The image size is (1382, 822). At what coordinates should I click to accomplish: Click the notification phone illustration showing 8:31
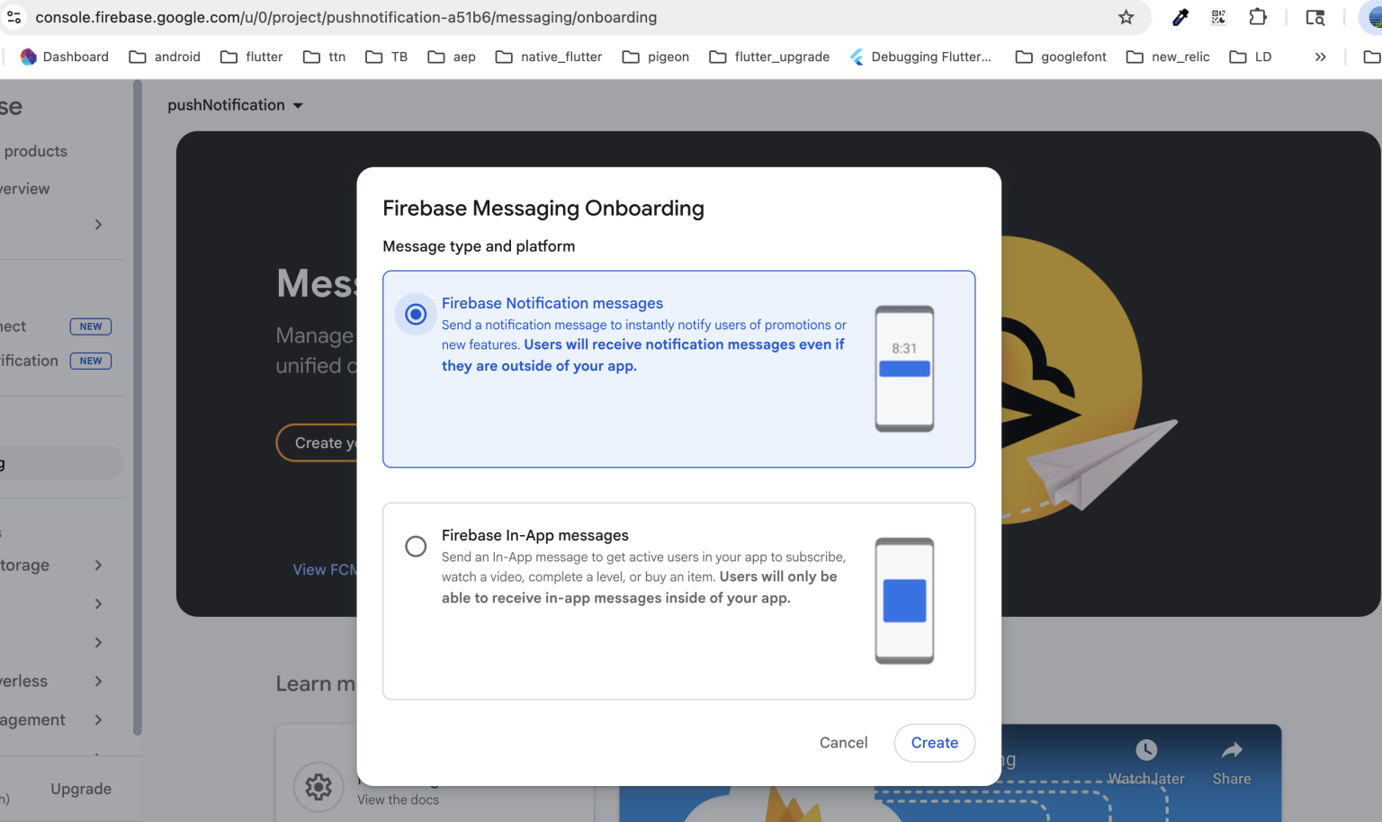[x=904, y=368]
